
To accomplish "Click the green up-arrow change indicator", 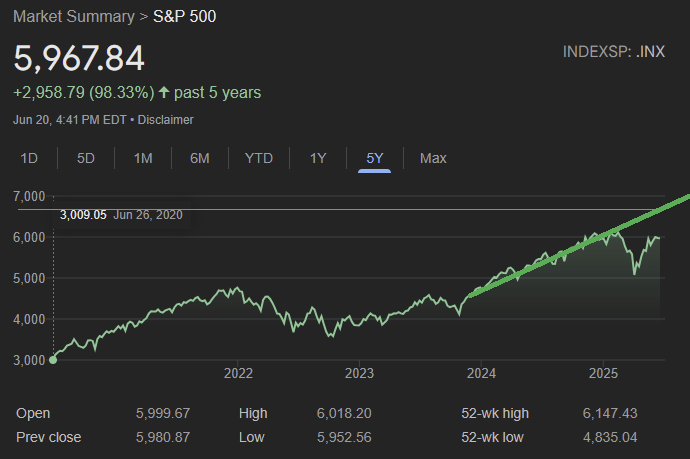I will [164, 92].
